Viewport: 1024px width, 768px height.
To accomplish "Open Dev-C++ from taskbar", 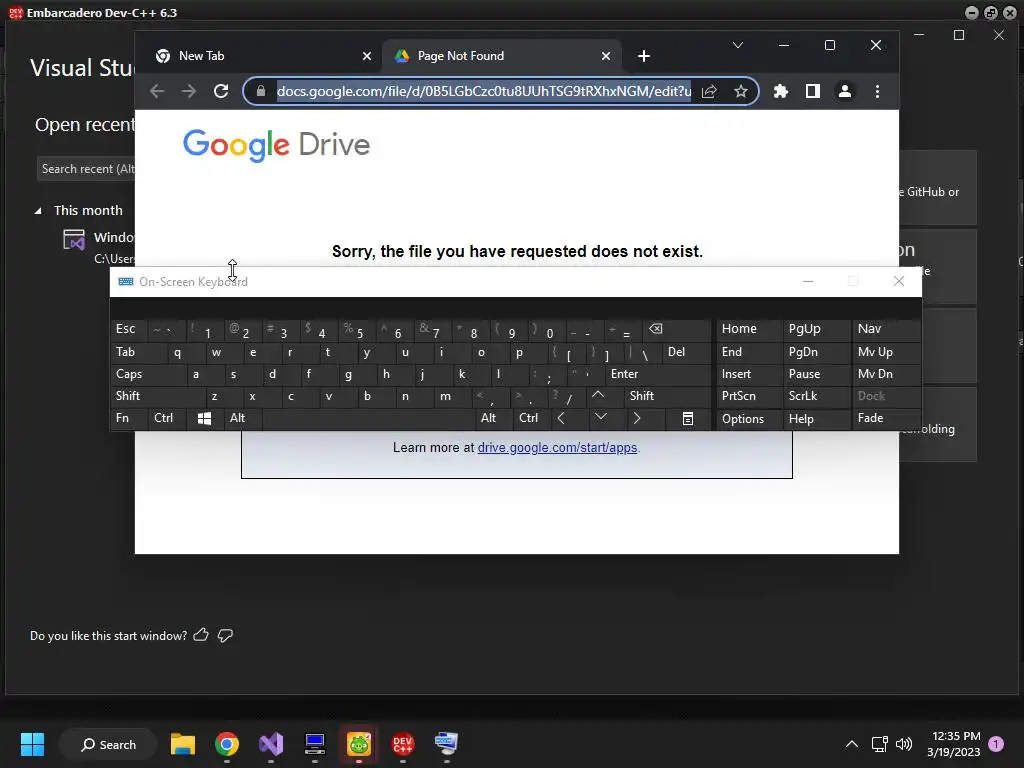I will (403, 744).
